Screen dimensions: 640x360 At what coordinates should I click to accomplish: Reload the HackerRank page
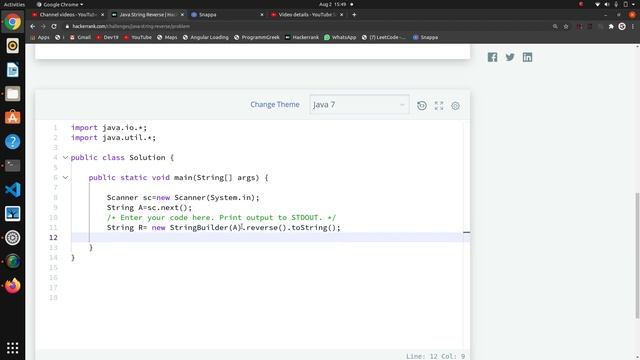[x=54, y=26]
